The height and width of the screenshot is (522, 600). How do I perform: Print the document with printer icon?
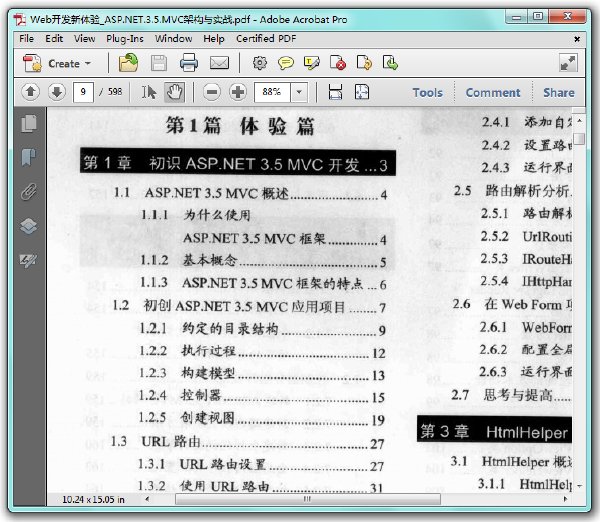[x=189, y=63]
